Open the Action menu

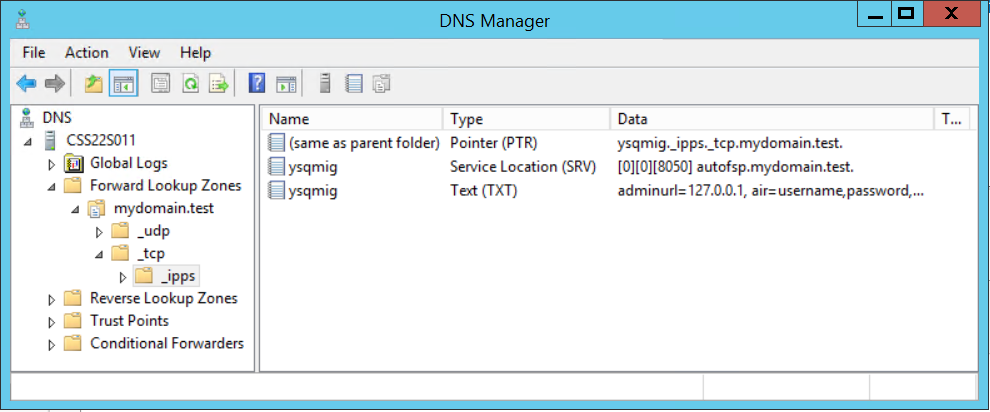(x=86, y=52)
